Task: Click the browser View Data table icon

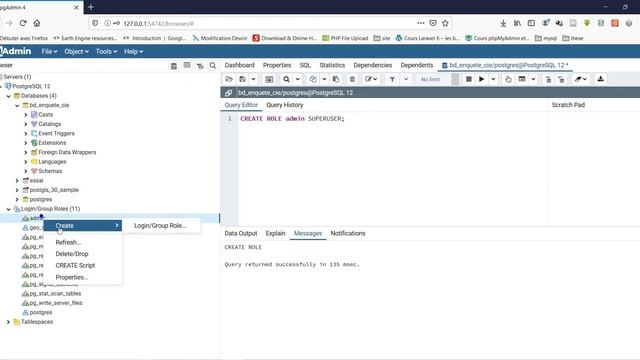Action: 187,65
